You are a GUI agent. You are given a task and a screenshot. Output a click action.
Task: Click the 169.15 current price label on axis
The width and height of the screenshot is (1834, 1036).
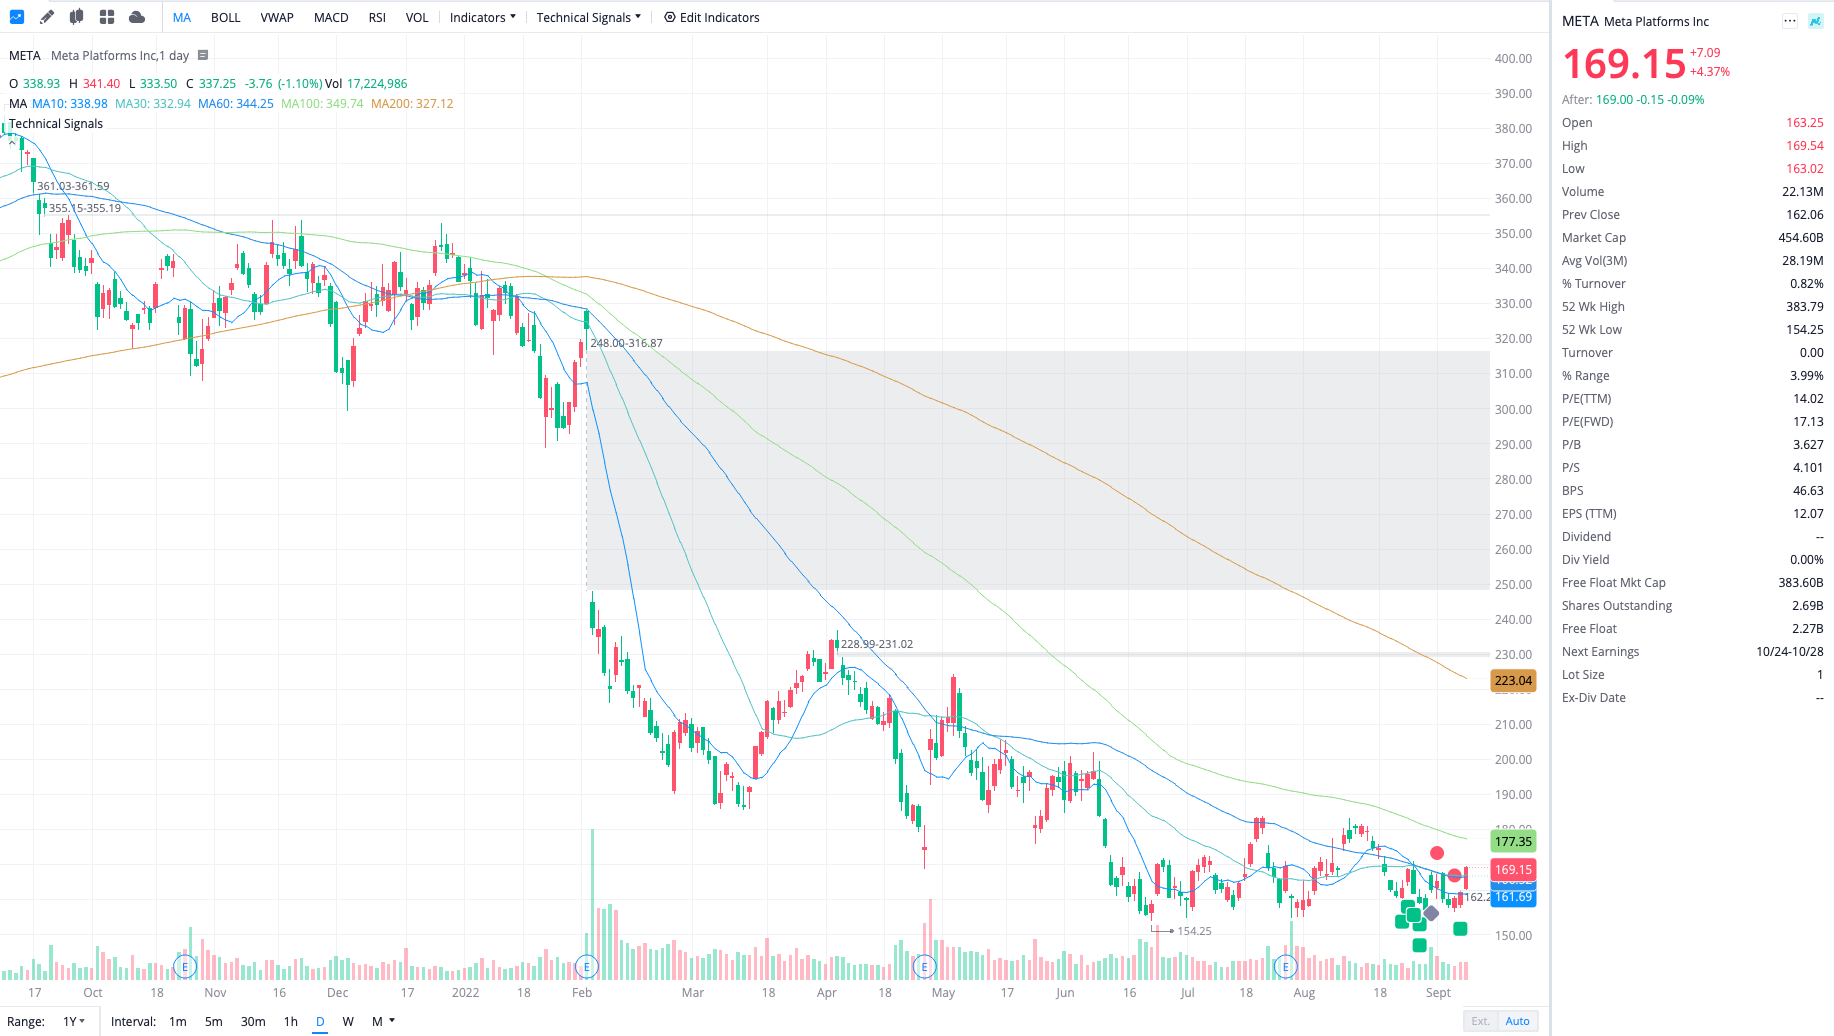click(1513, 869)
